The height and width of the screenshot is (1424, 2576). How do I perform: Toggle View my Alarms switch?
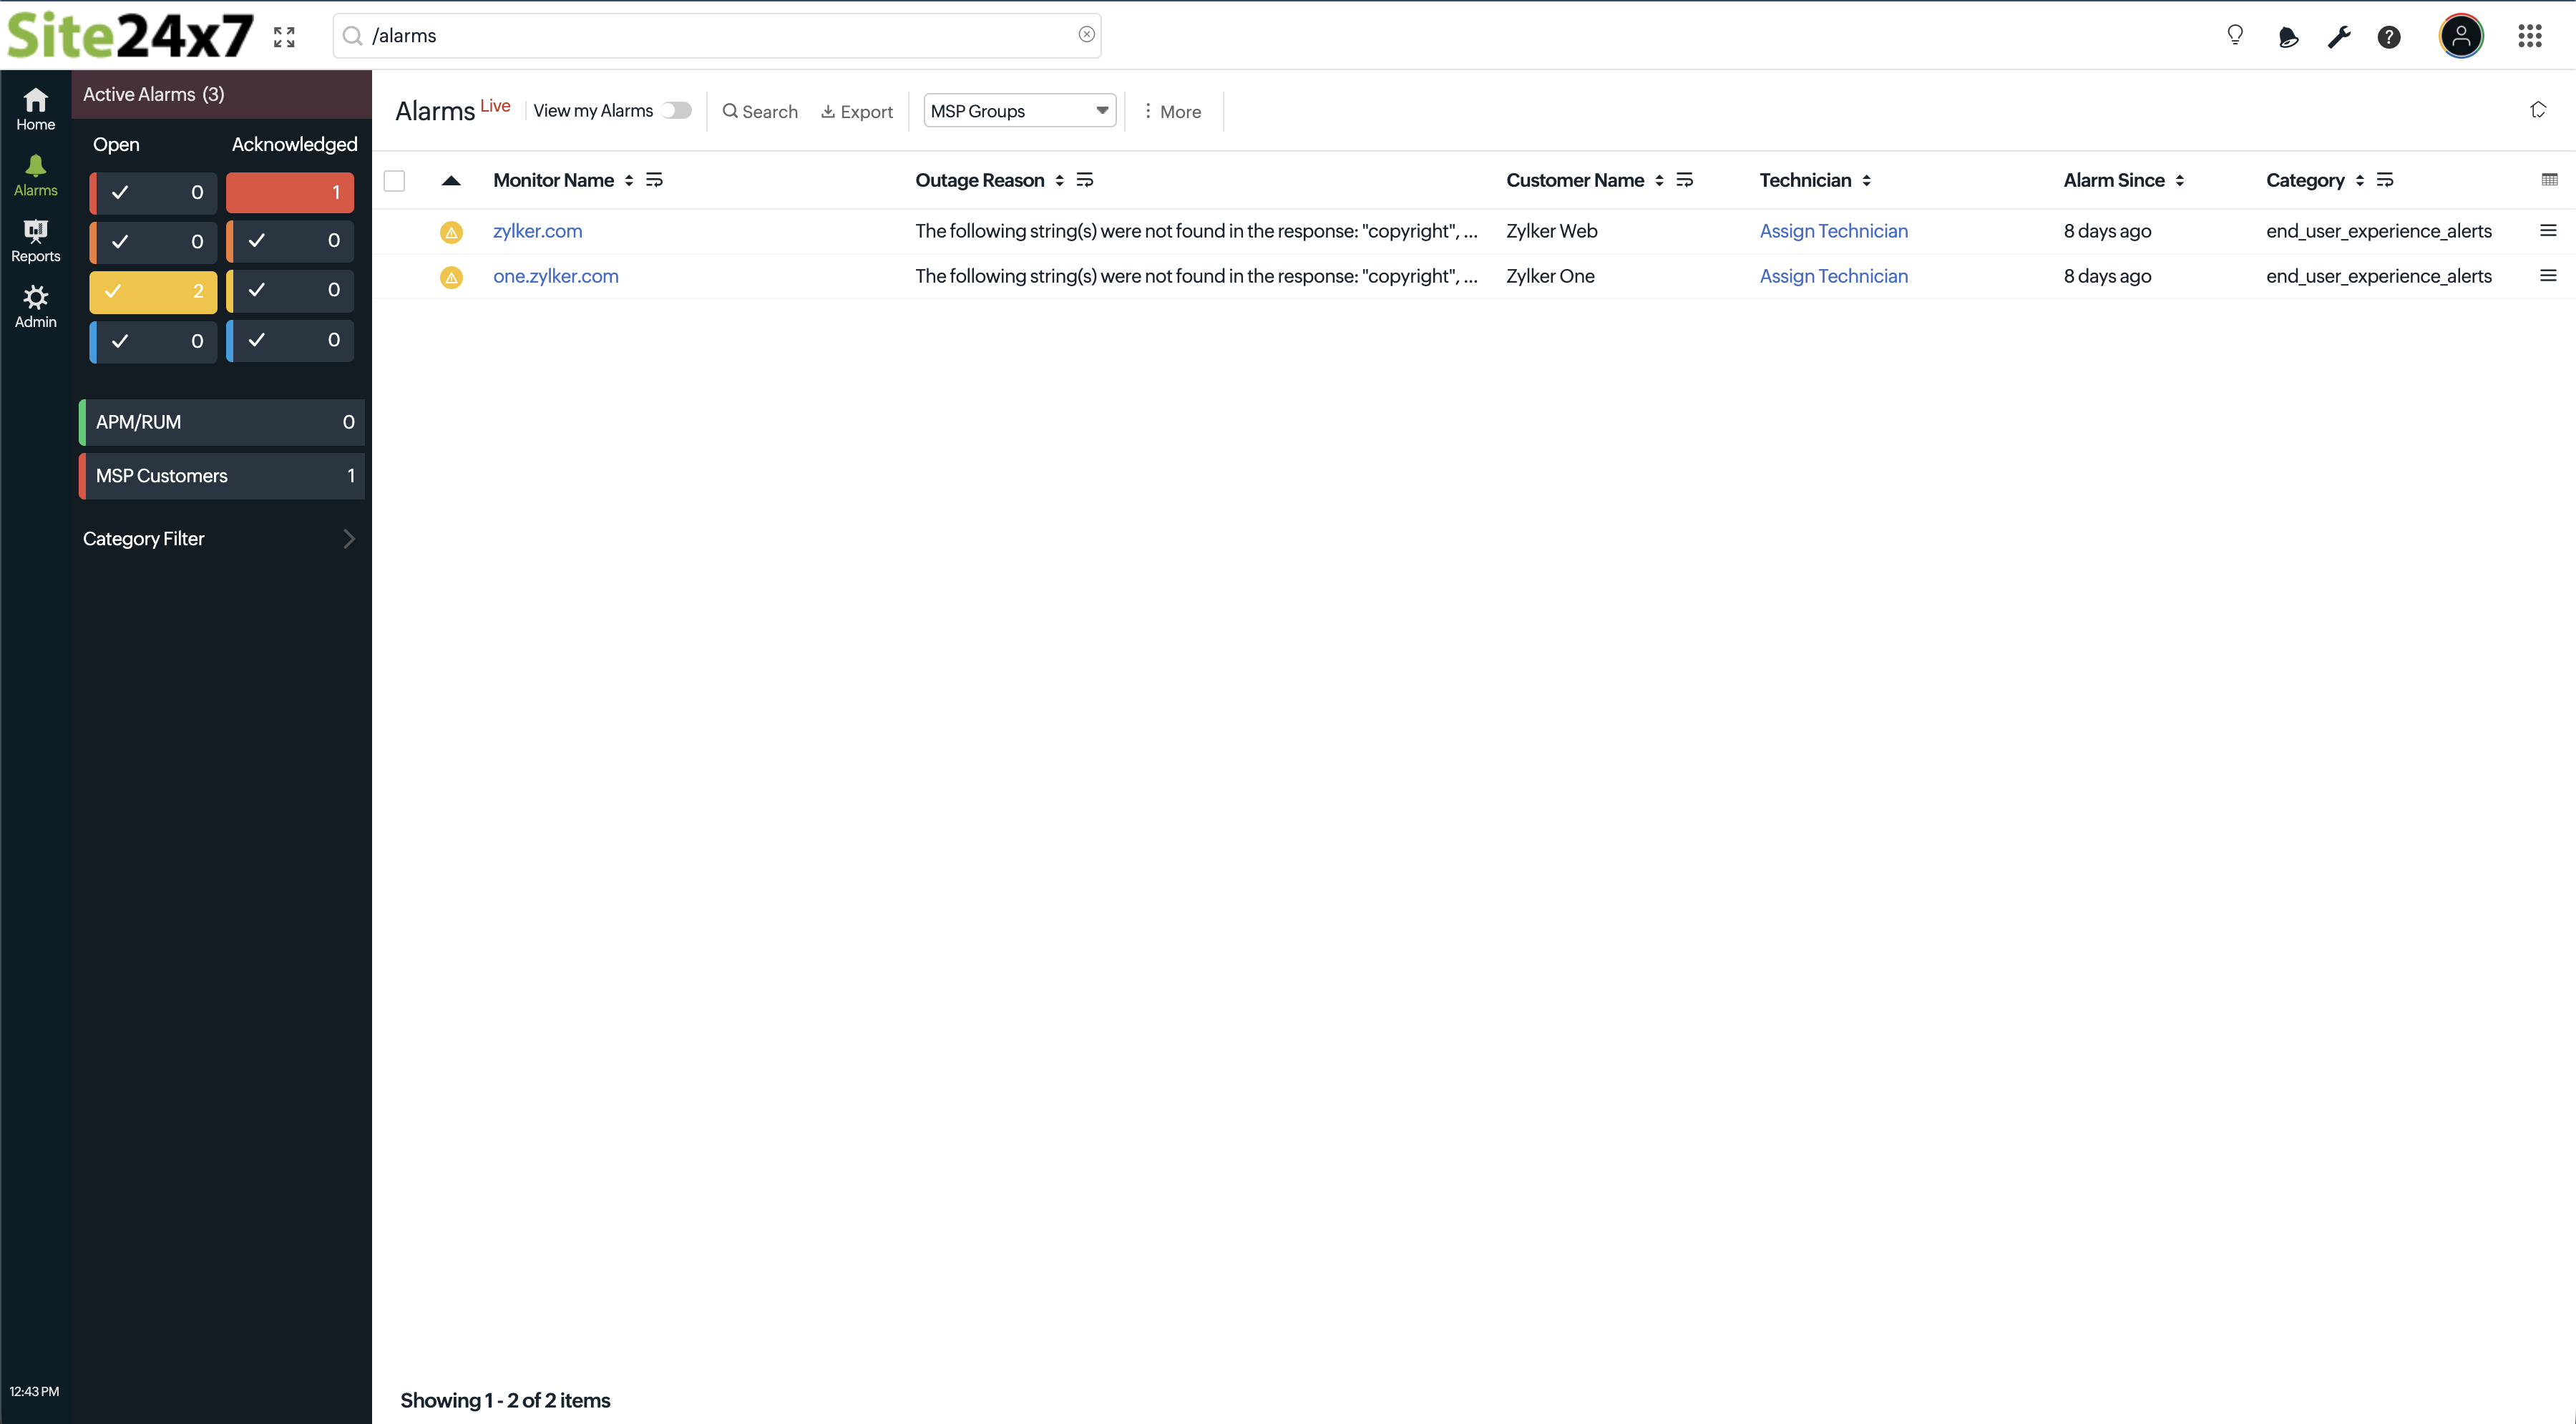[x=677, y=111]
